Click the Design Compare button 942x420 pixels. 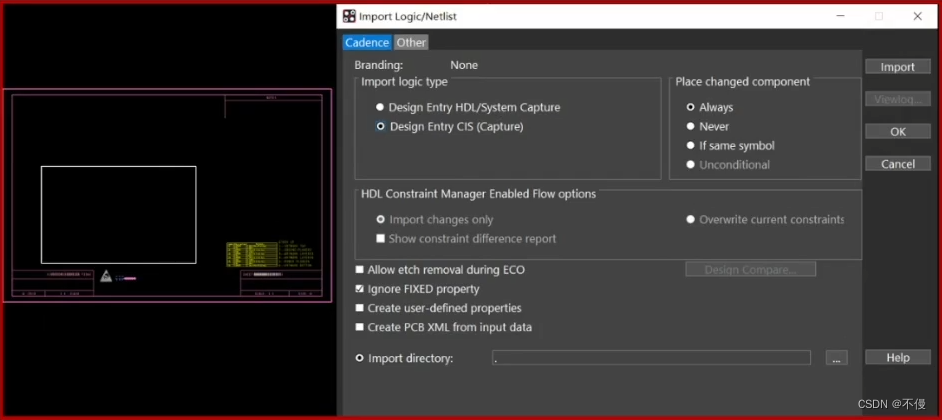(x=750, y=270)
